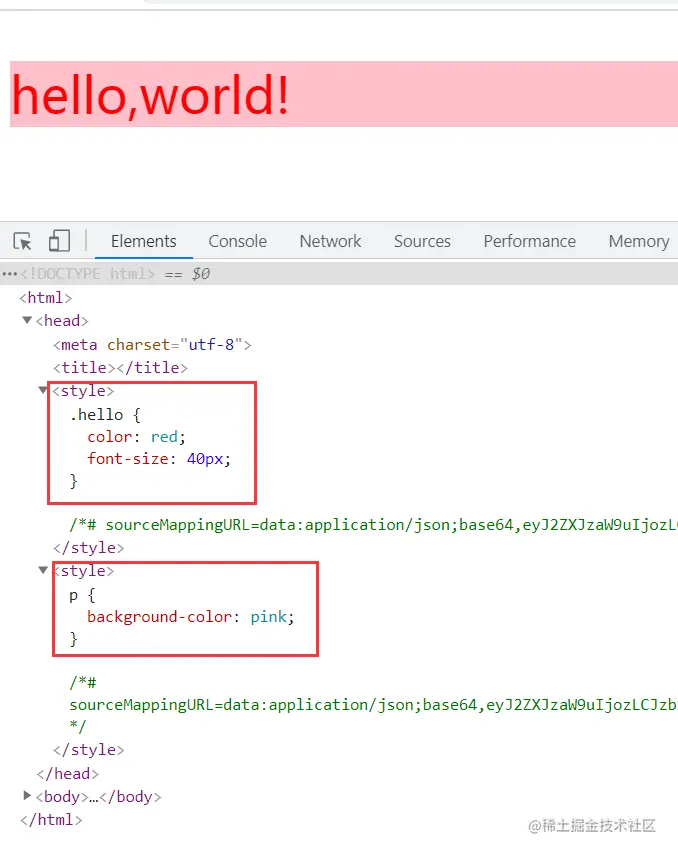
Task: Switch to the Console tab
Action: pyautogui.click(x=237, y=241)
